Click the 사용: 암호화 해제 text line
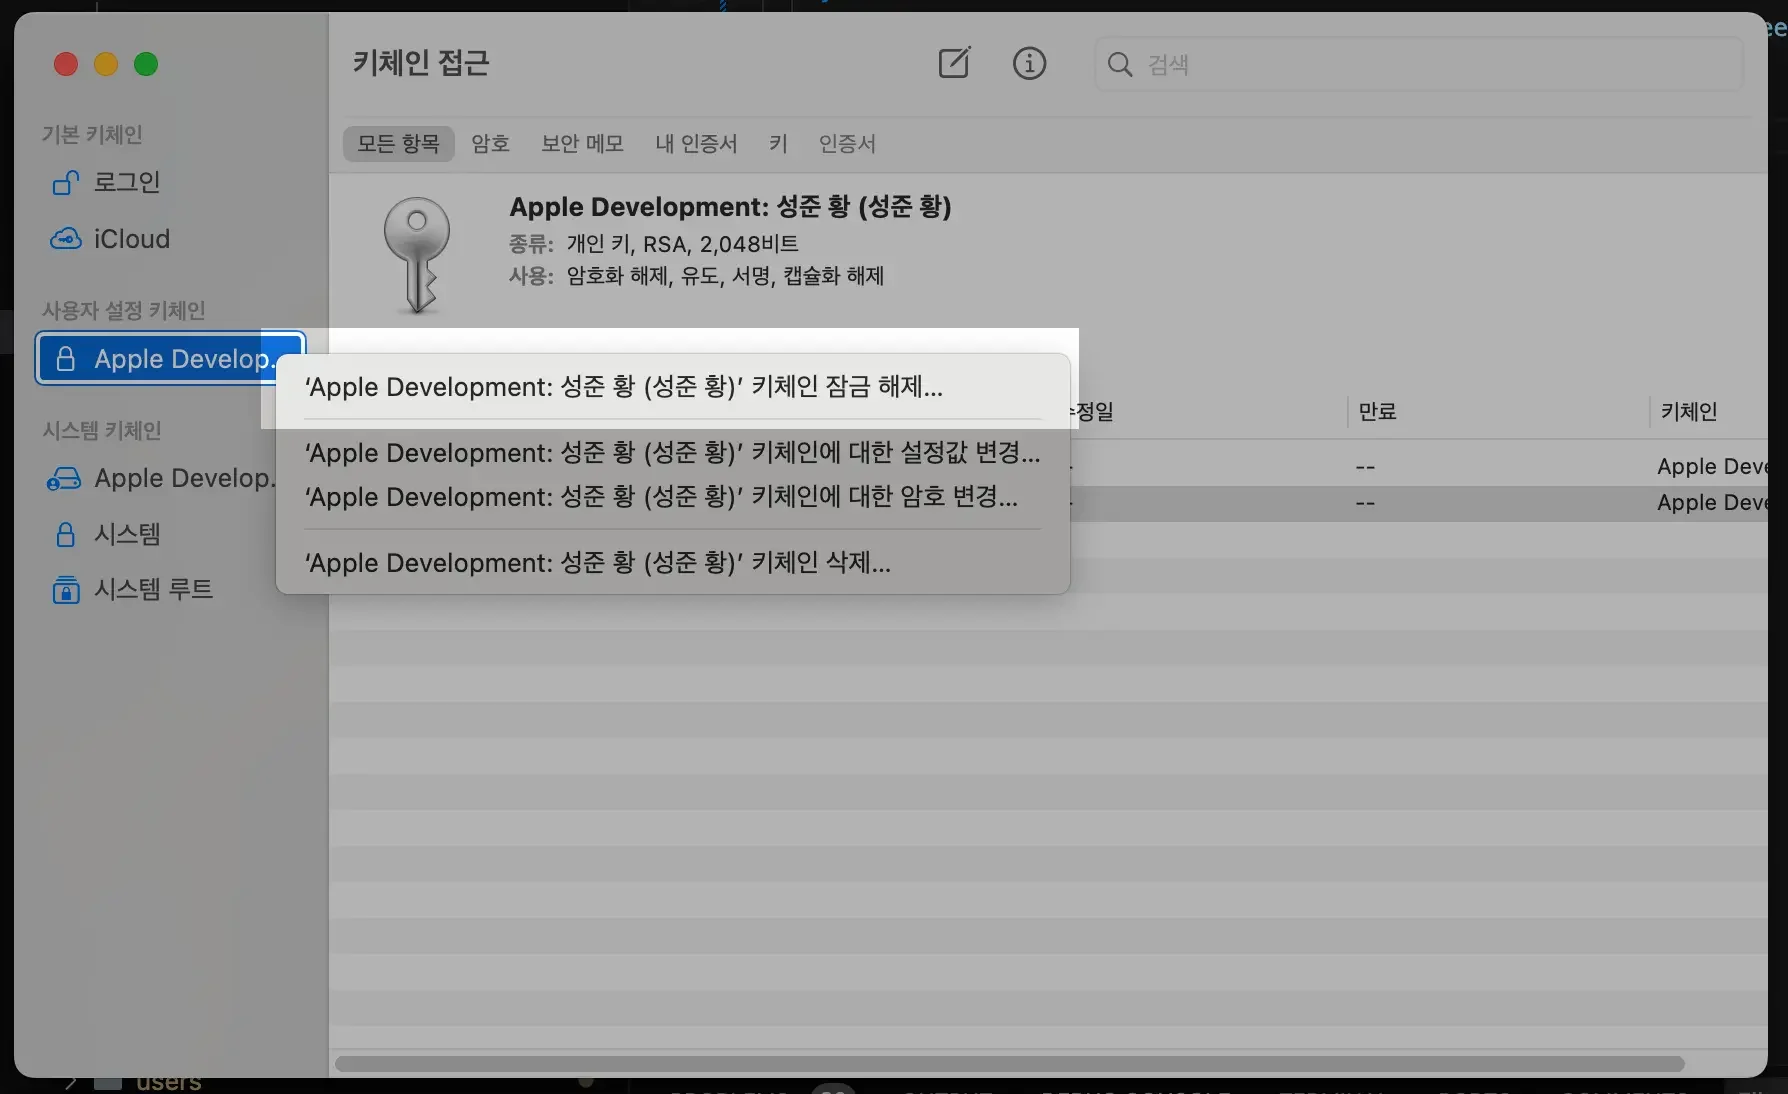The image size is (1788, 1094). (696, 276)
